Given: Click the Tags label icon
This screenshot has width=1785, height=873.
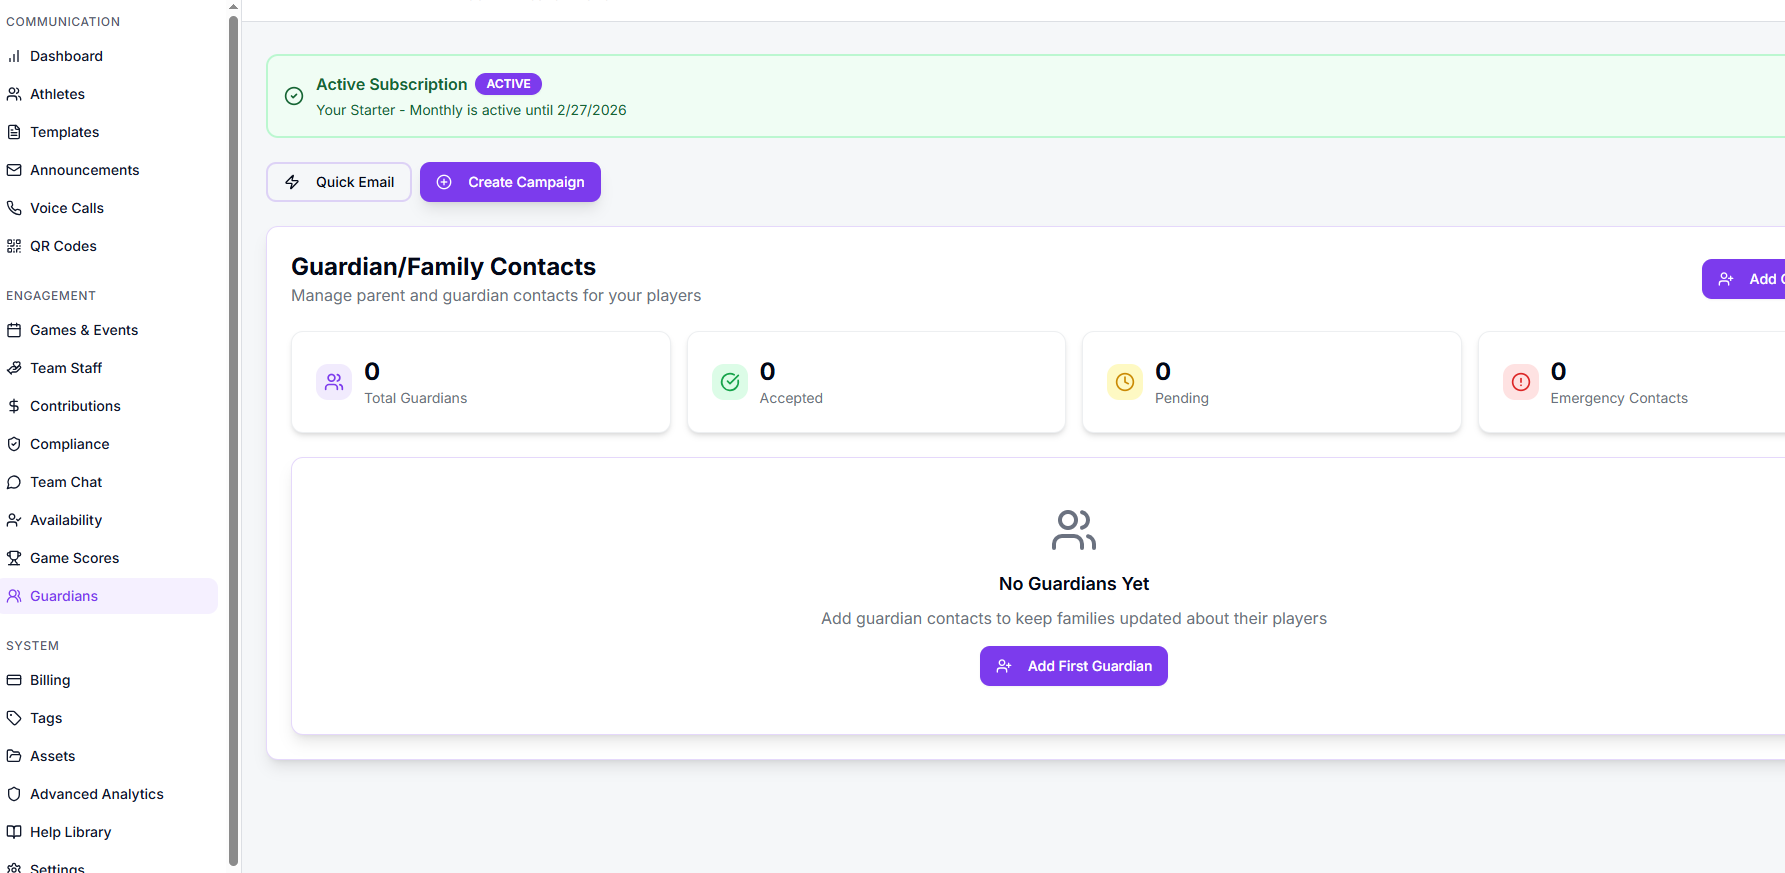Looking at the screenshot, I should pyautogui.click(x=14, y=718).
